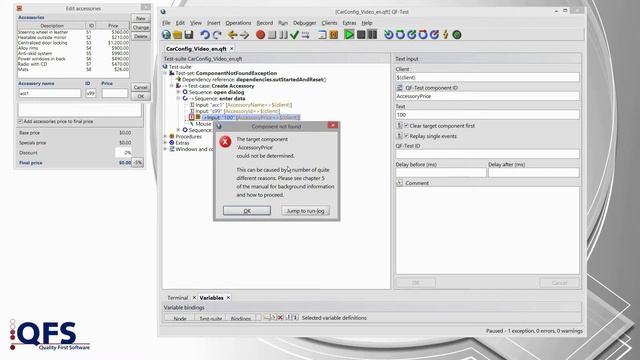The height and width of the screenshot is (360, 640).
Task: Close the Variables tab
Action: (228, 298)
